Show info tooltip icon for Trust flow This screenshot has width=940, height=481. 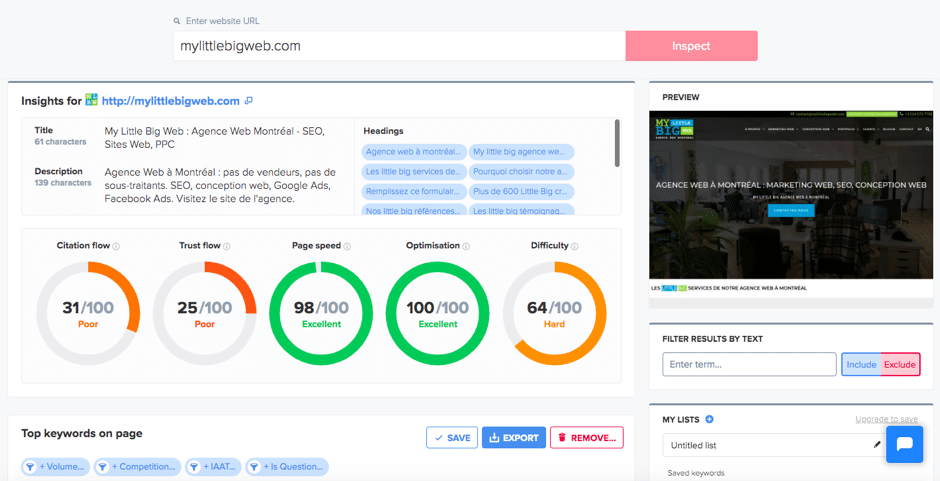click(227, 246)
